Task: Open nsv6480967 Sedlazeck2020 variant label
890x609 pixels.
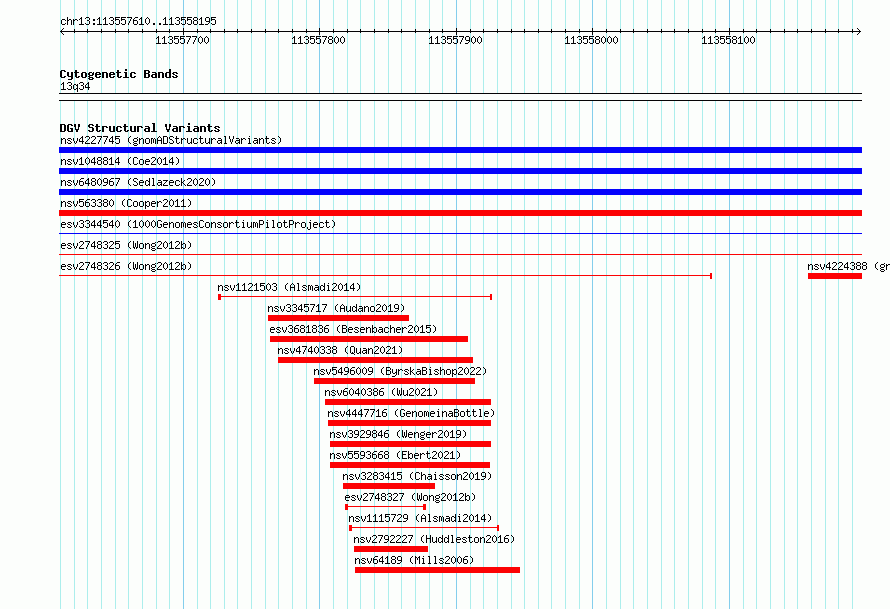Action: coord(138,182)
